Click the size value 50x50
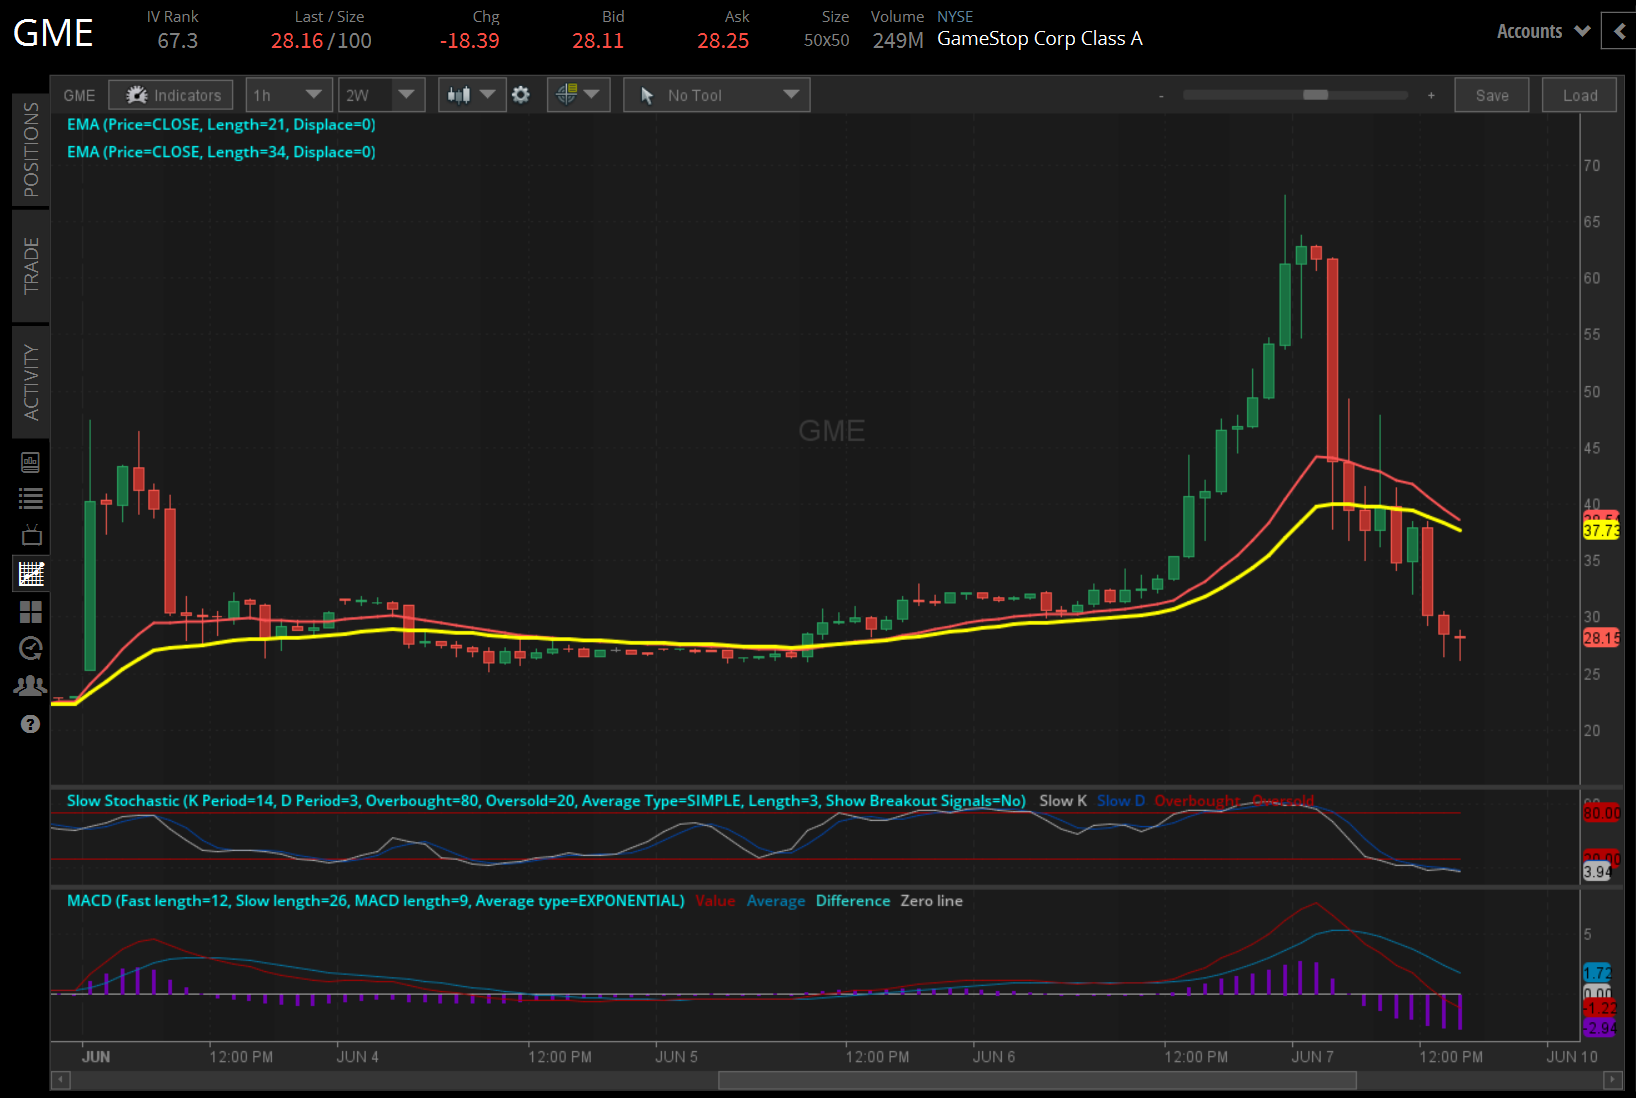This screenshot has width=1636, height=1098. pyautogui.click(x=827, y=41)
